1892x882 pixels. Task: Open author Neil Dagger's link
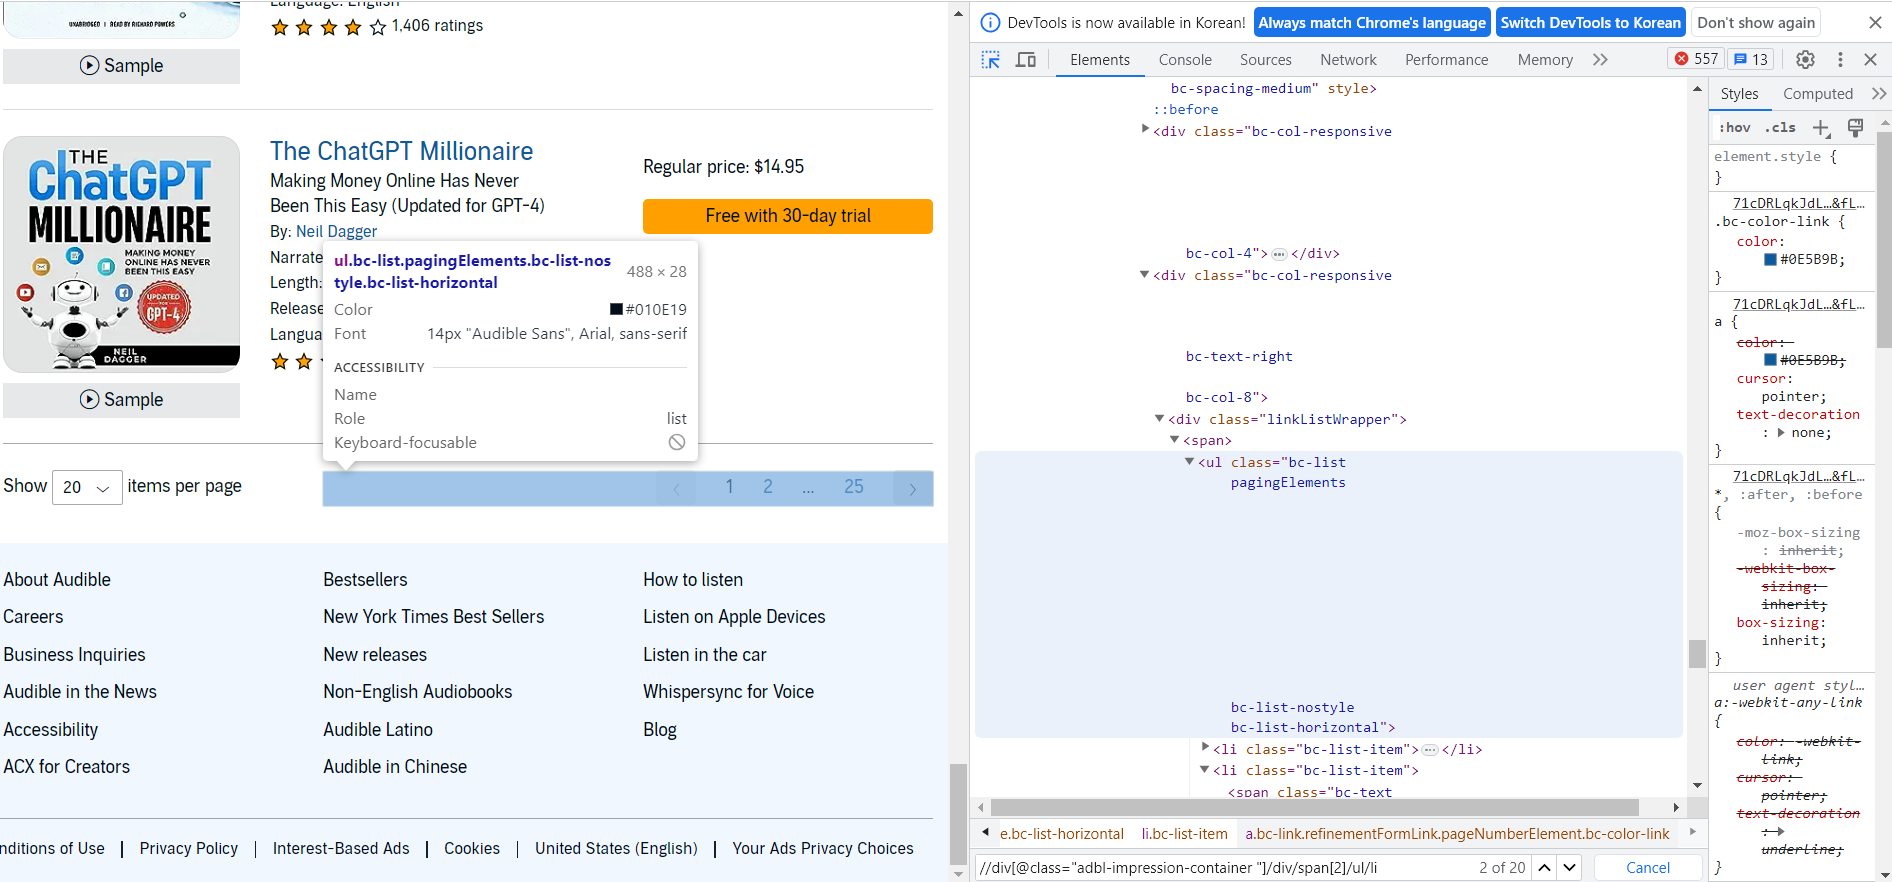(x=336, y=231)
